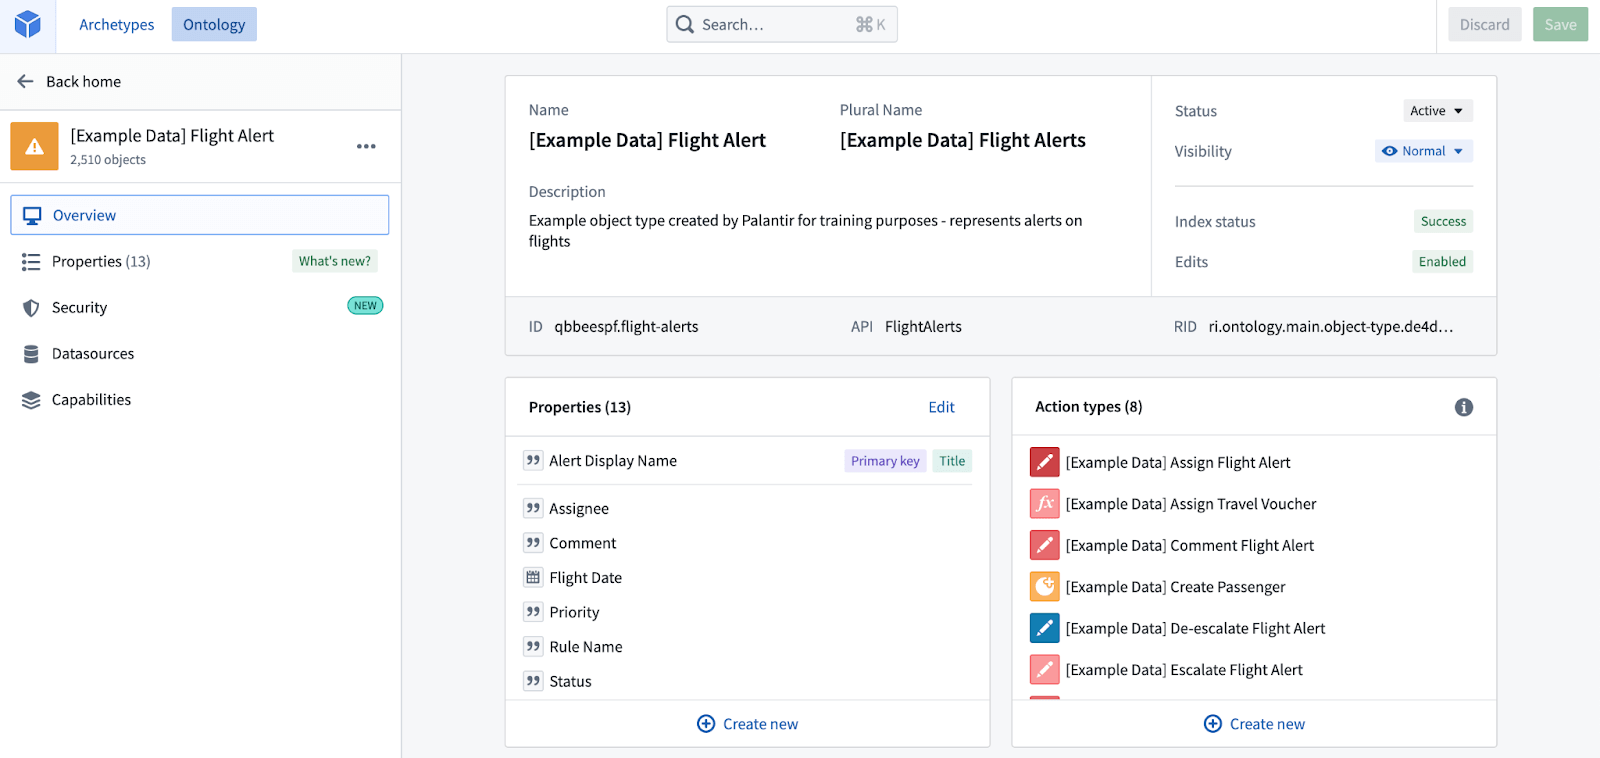Click the Discard button
Viewport: 1600px width, 758px height.
pos(1485,24)
